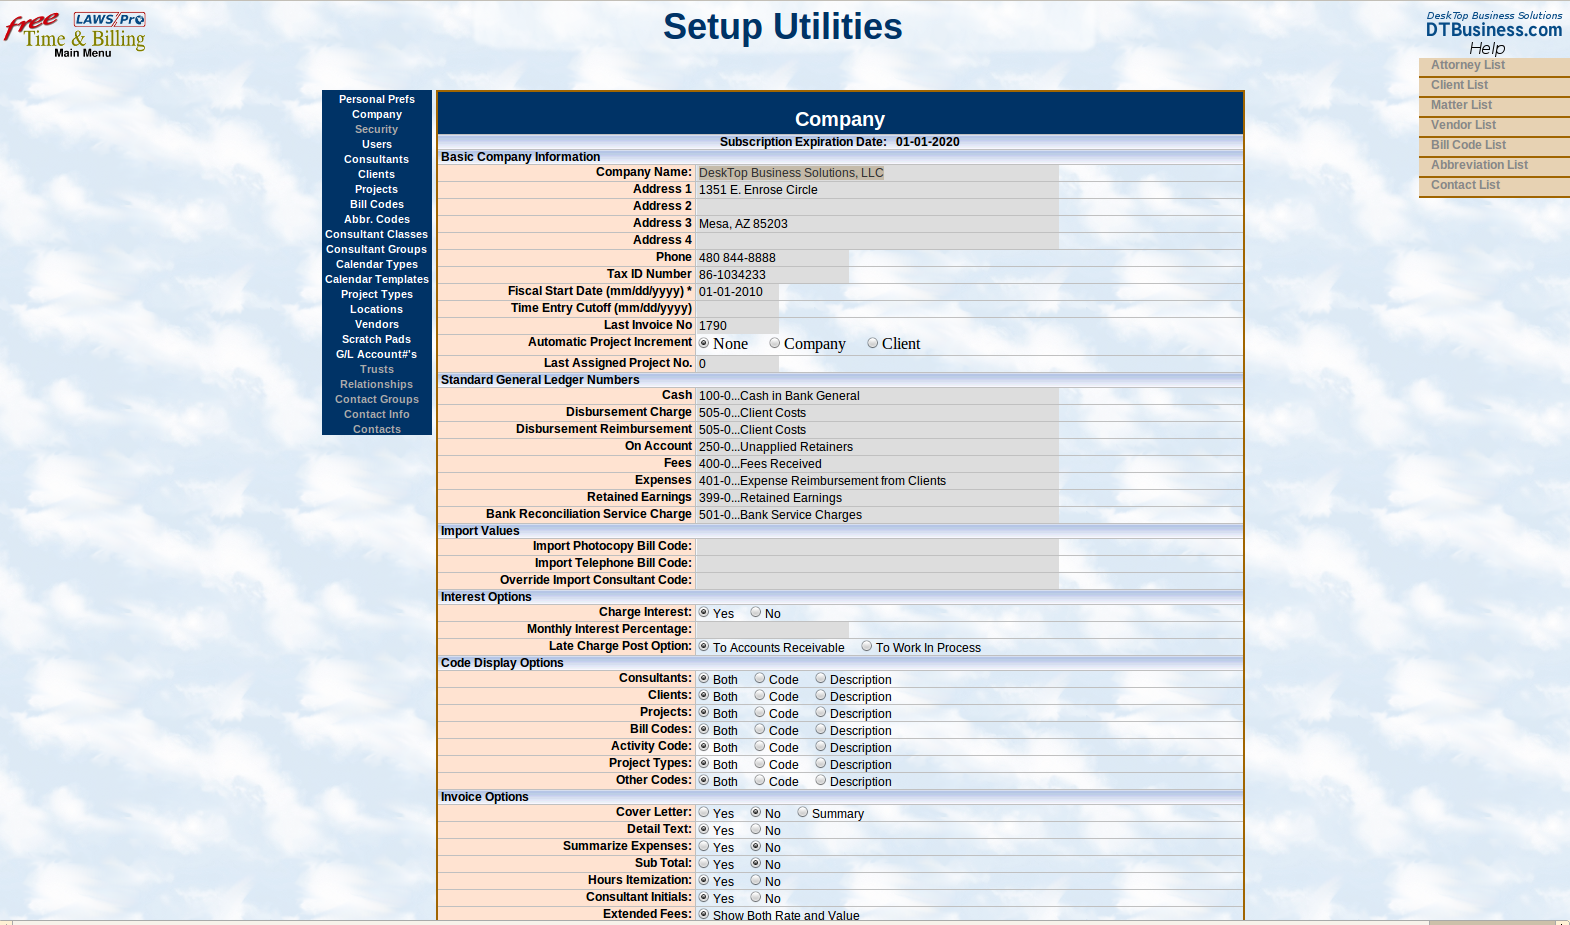Set Sub Total to Yes
This screenshot has width=1570, height=925.
click(704, 863)
